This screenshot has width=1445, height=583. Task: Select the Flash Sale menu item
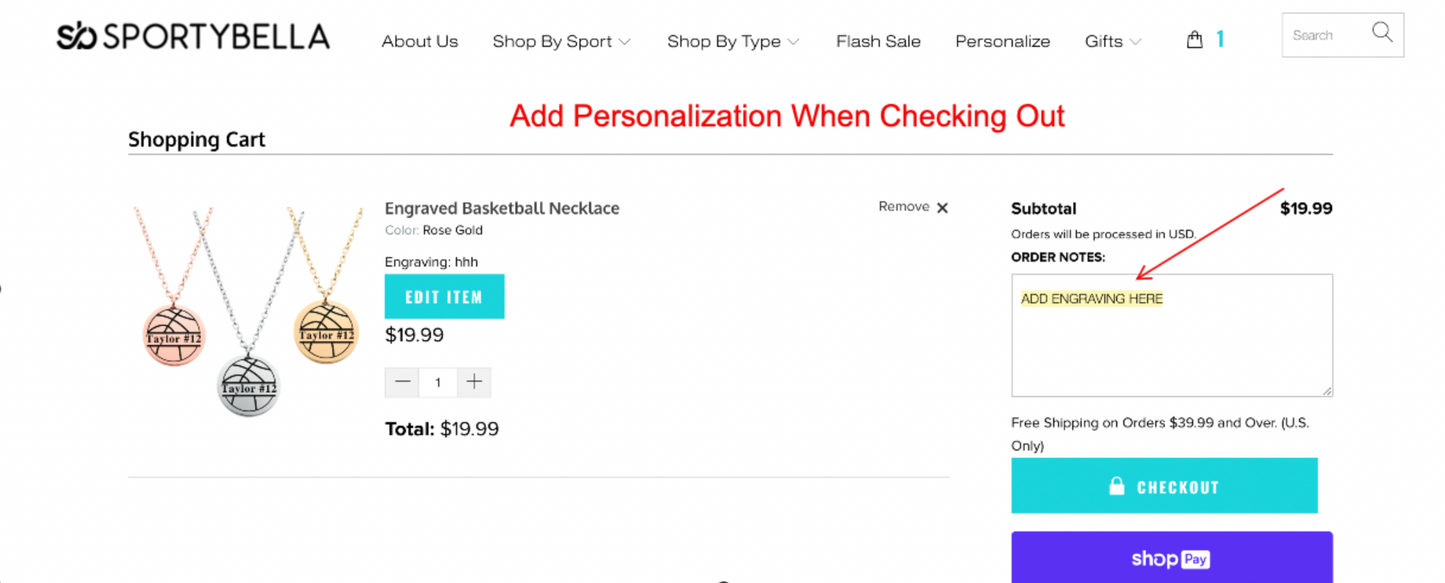tap(878, 41)
